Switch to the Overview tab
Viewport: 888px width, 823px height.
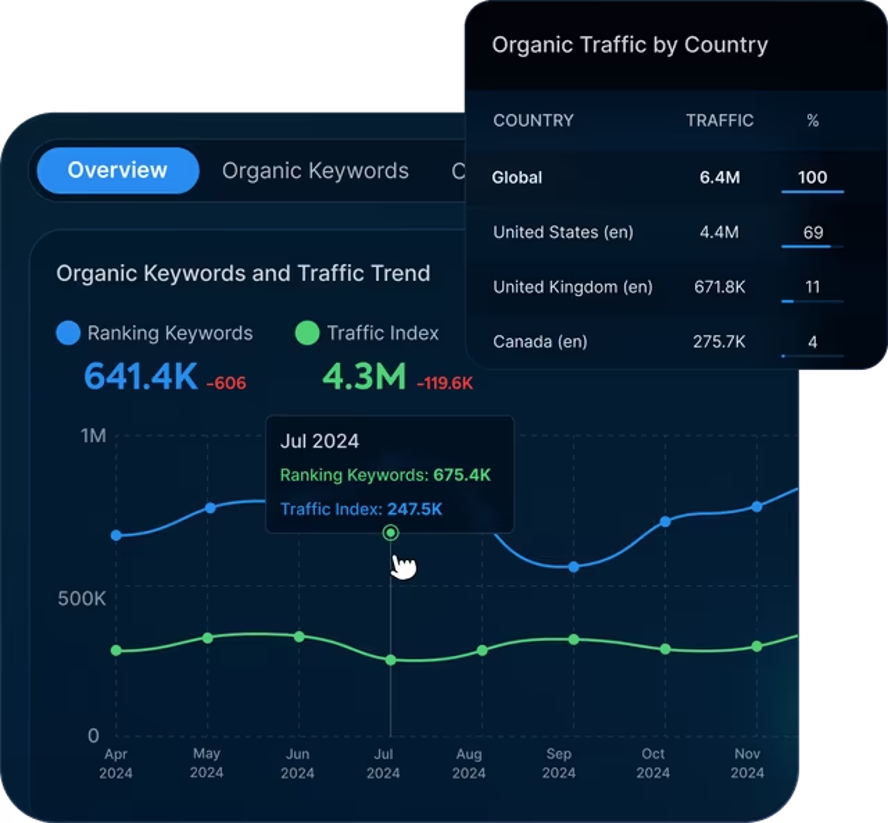(118, 170)
